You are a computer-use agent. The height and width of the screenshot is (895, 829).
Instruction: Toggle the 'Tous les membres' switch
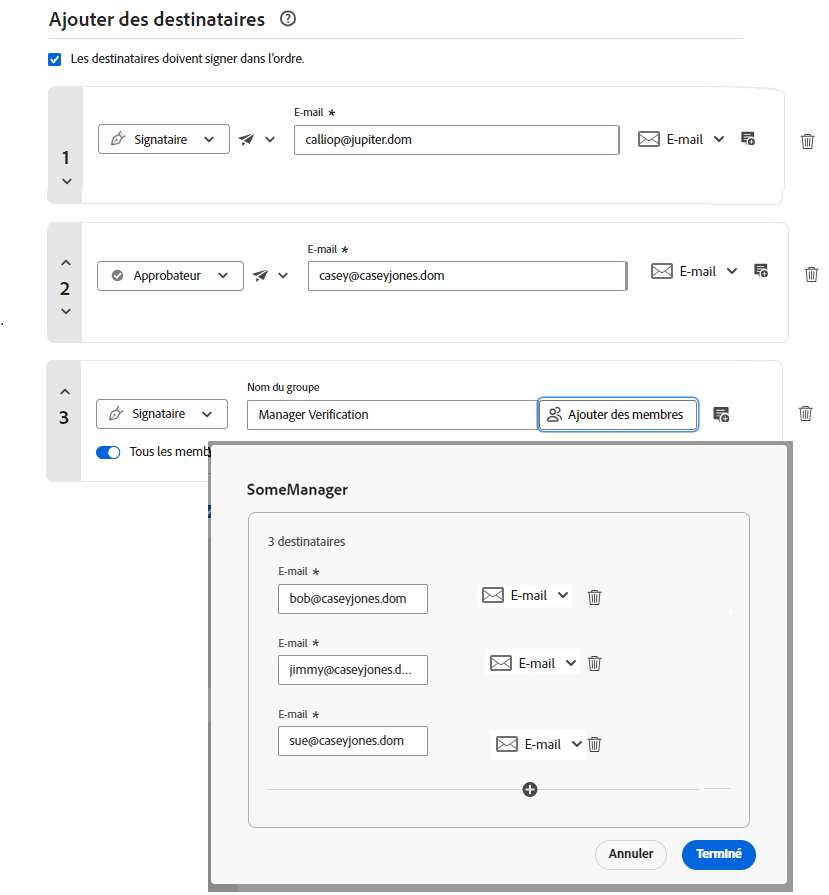(108, 452)
